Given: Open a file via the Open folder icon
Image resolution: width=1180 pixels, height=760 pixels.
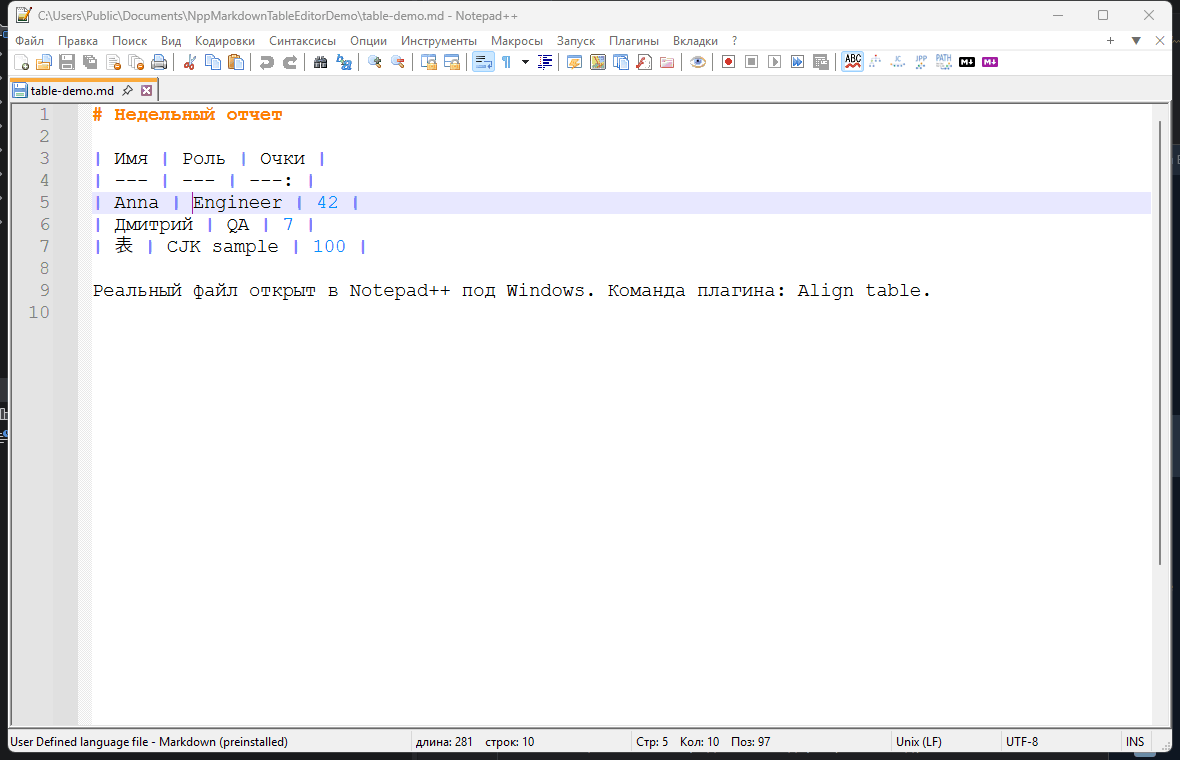Looking at the screenshot, I should (44, 62).
